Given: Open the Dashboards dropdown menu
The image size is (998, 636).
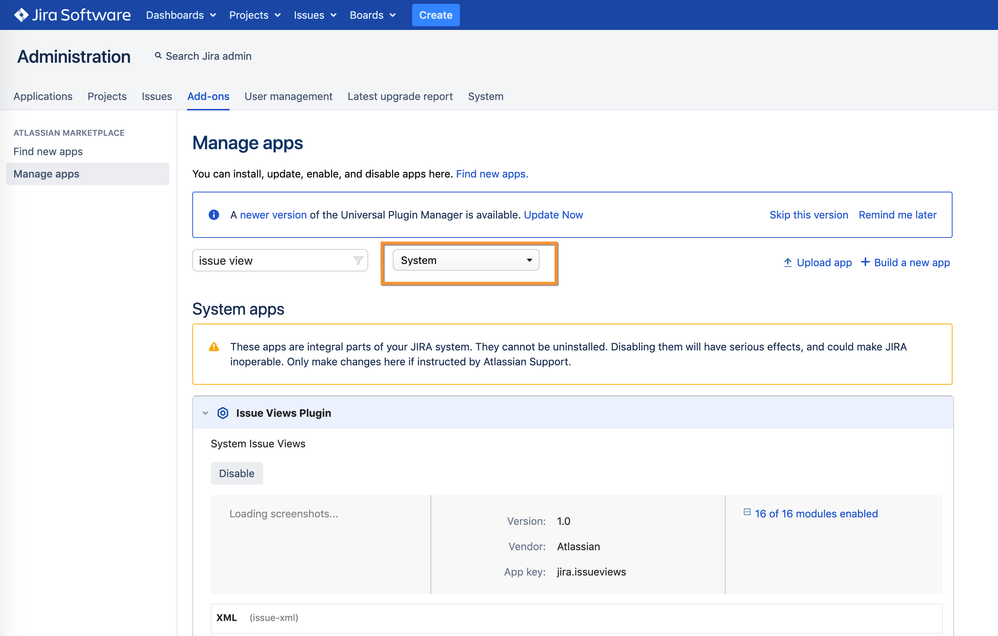Looking at the screenshot, I should (x=181, y=15).
